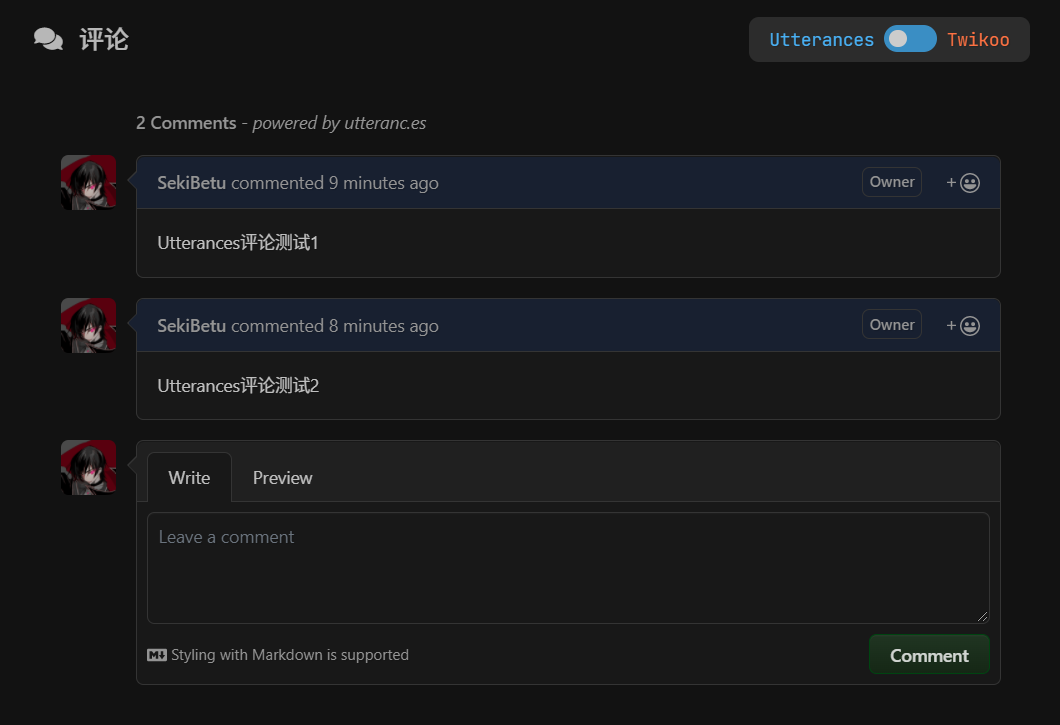Viewport: 1060px width, 725px height.
Task: Click the comment bubble icon beside 评论 heading
Action: coord(47,38)
